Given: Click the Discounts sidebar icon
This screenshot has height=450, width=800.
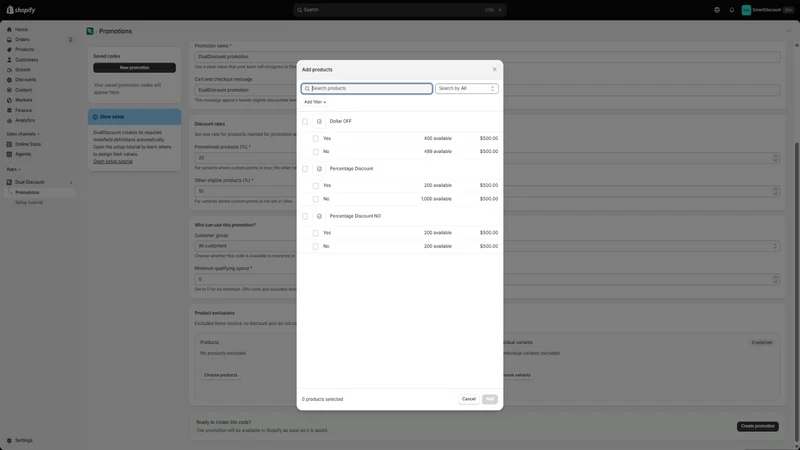Looking at the screenshot, I should (9, 80).
